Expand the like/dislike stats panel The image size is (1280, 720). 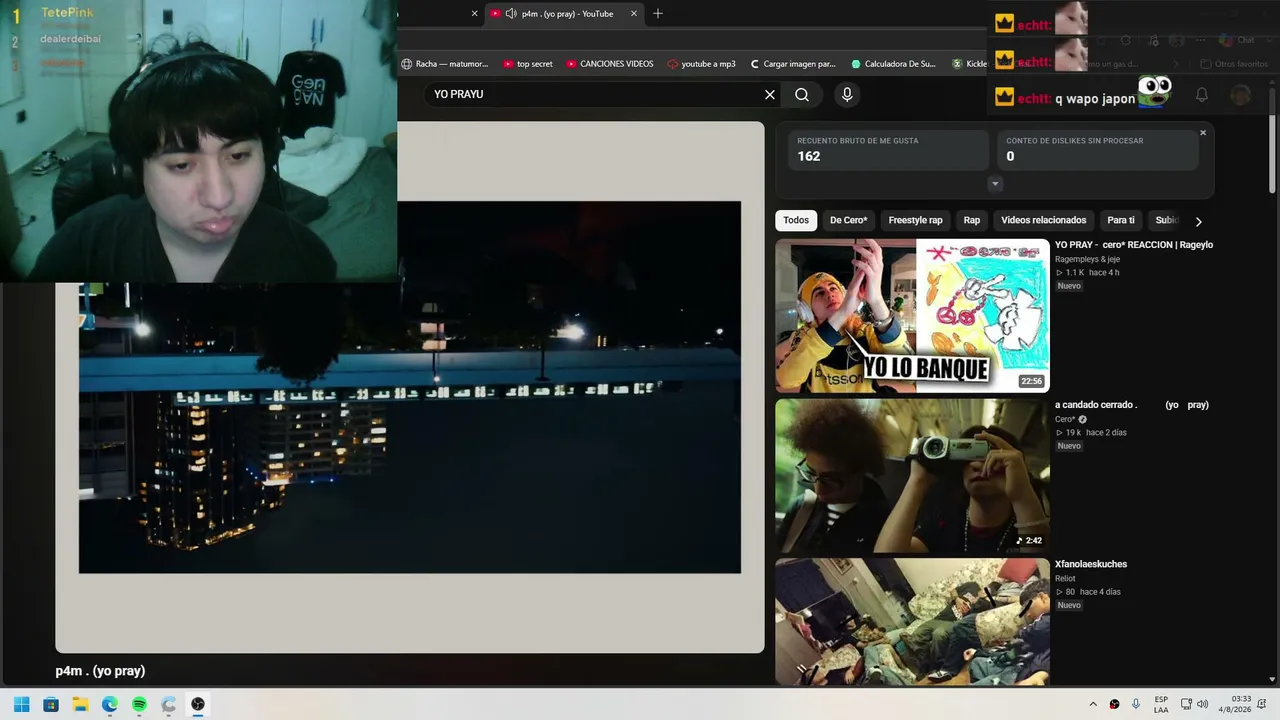point(994,184)
